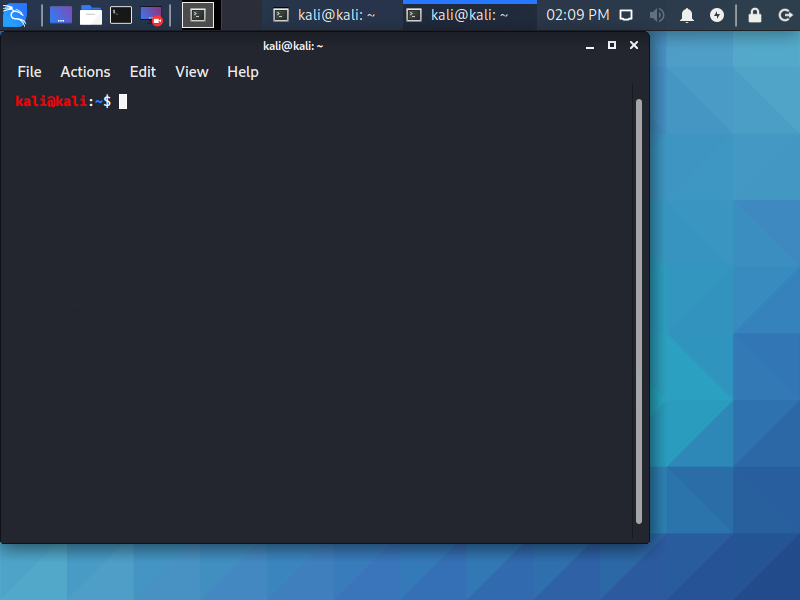Screen dimensions: 800x600
Task: Click the show desktop icon in panel
Action: pos(61,15)
